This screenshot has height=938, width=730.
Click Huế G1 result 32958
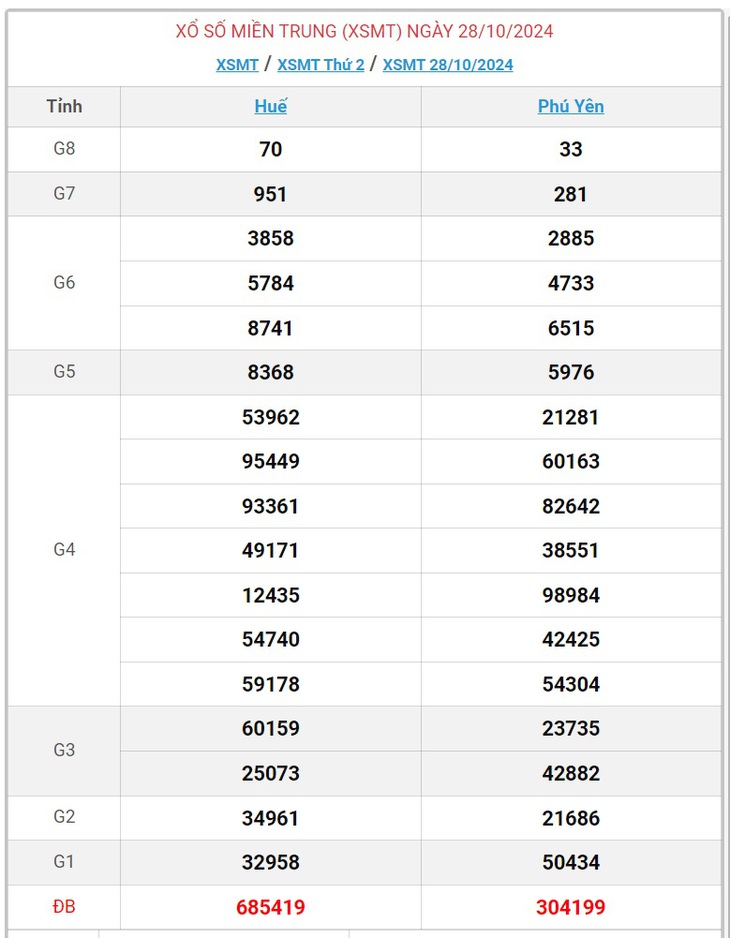pyautogui.click(x=270, y=862)
